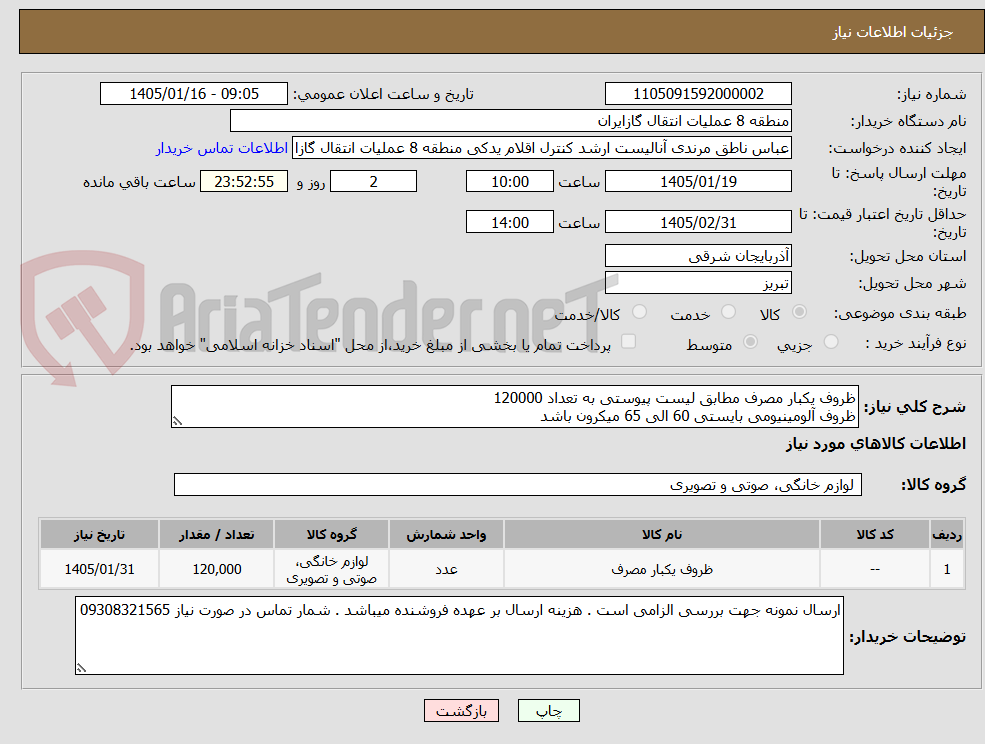The width and height of the screenshot is (985, 744).
Task: Click the جزئیات اطلاعات نیاز header title
Action: (893, 32)
